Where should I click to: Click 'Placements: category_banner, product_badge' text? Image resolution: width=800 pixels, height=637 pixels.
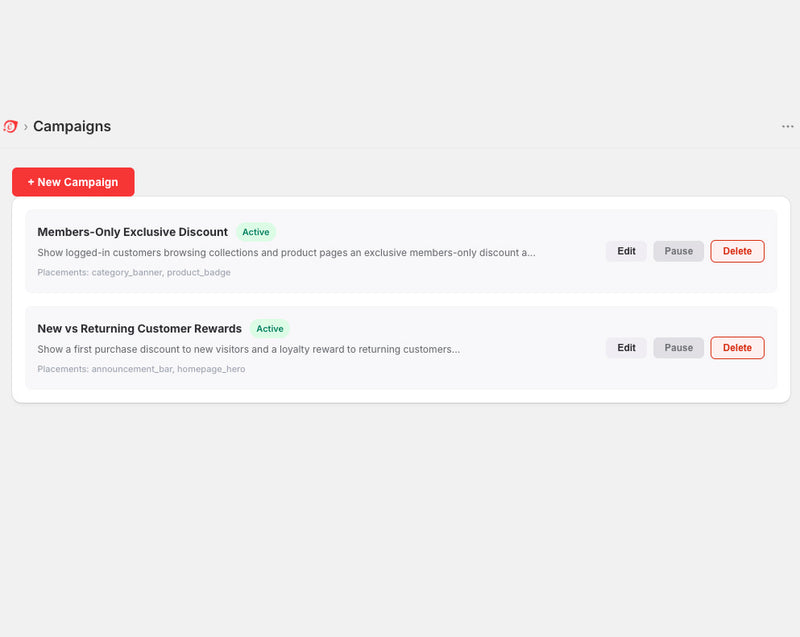pos(134,272)
